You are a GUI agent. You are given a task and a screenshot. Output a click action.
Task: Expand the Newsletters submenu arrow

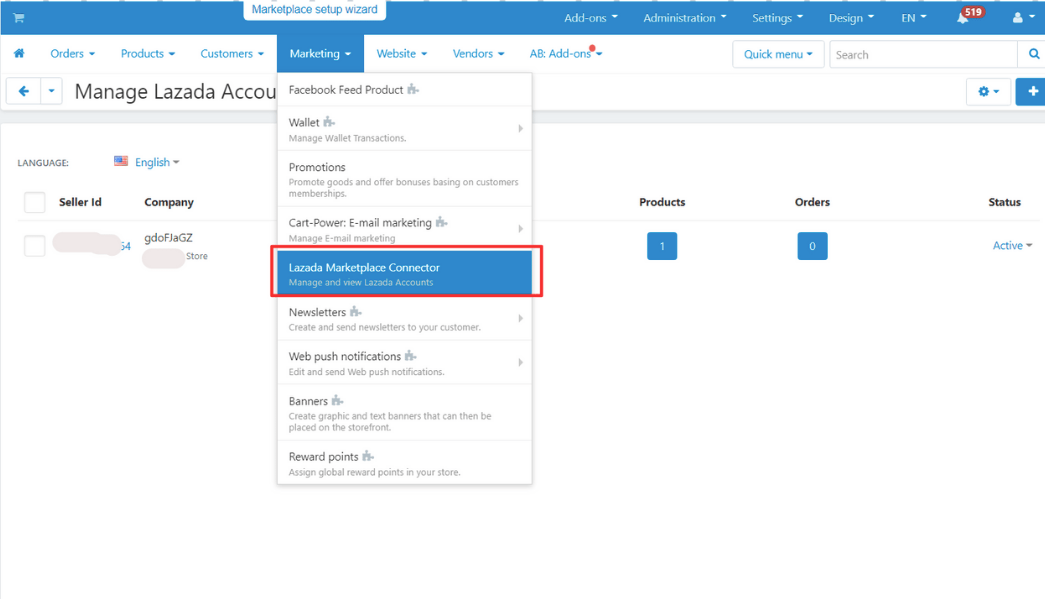[521, 318]
